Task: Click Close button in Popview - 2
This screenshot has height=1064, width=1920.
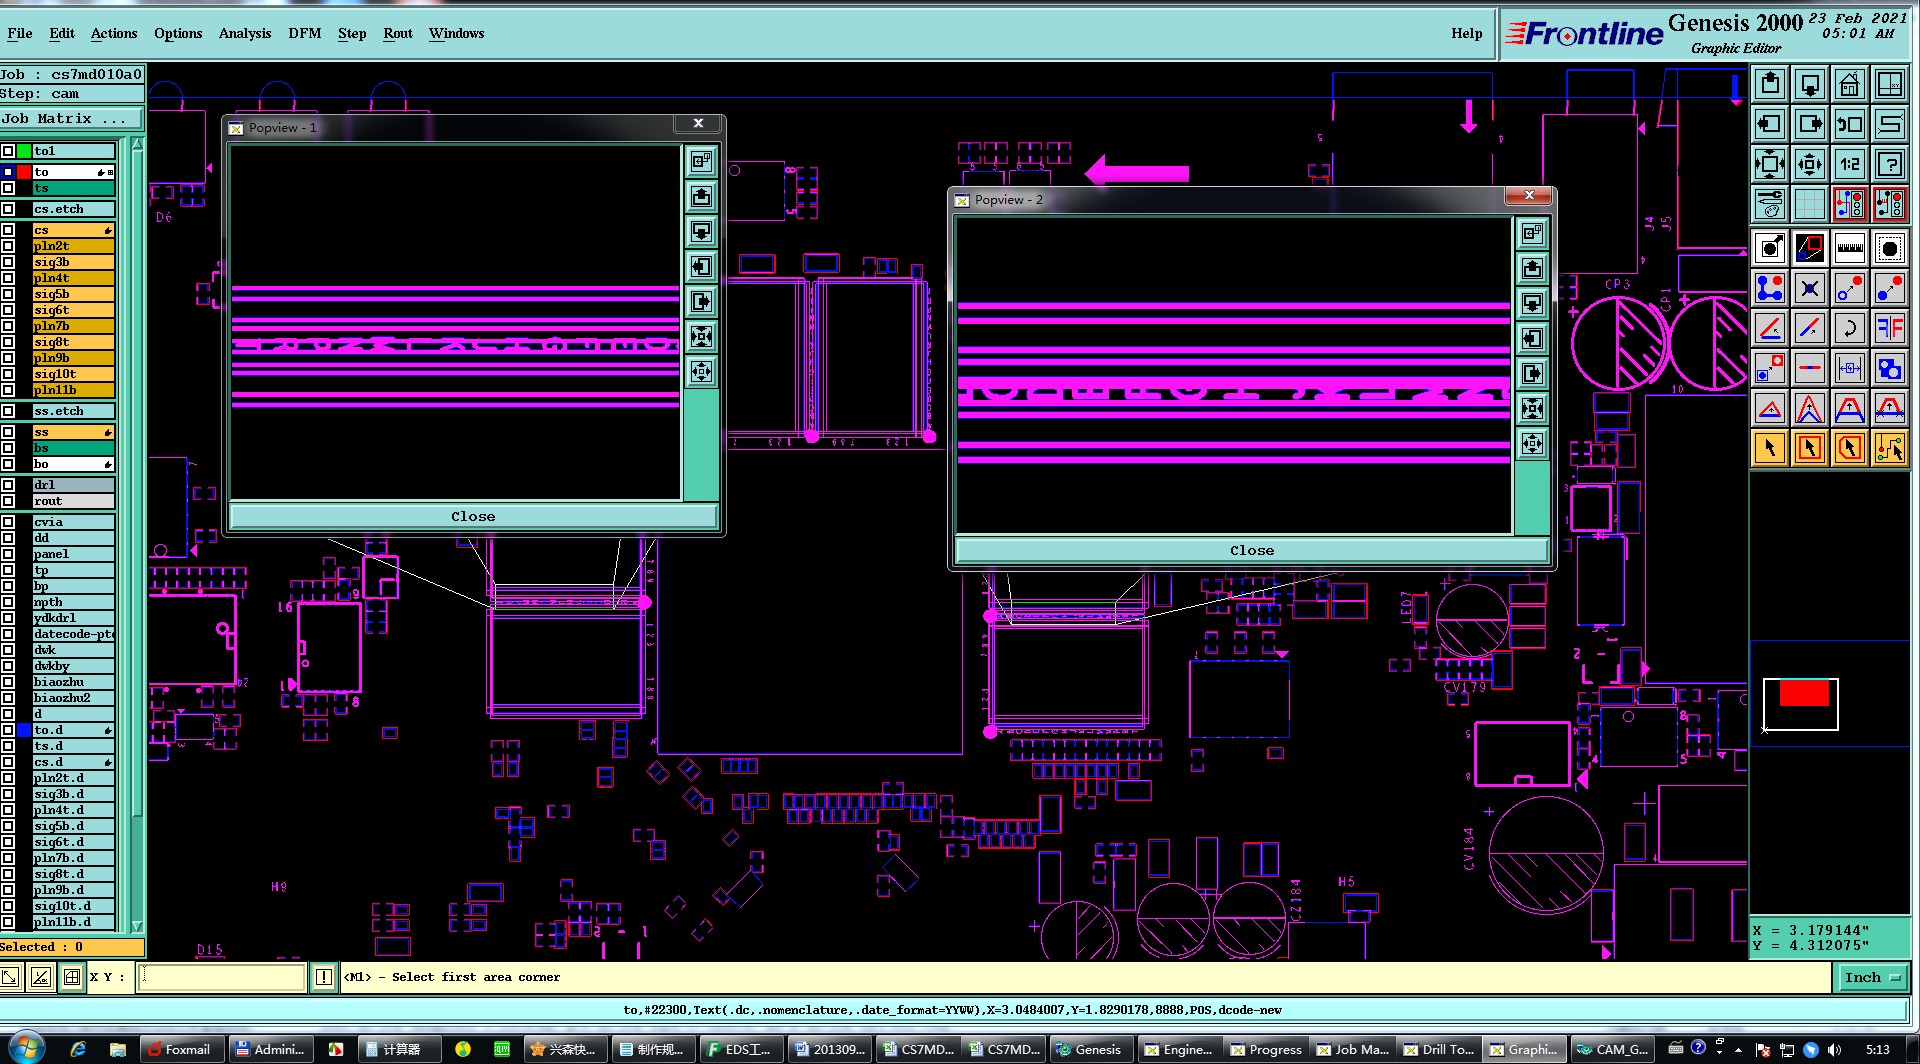Action: click(x=1252, y=550)
